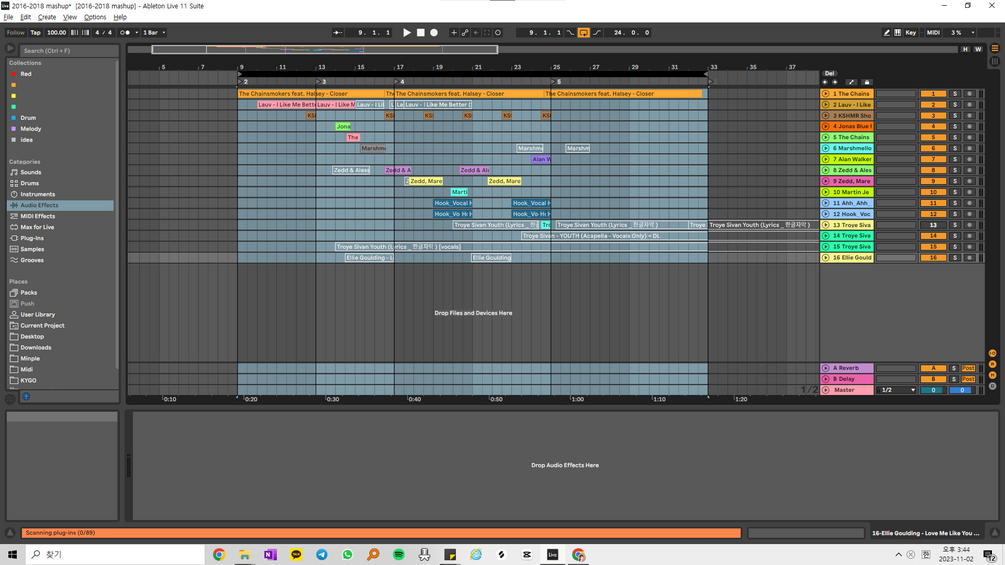Open the View menu
Viewport: 1005px width, 565px height.
click(70, 17)
